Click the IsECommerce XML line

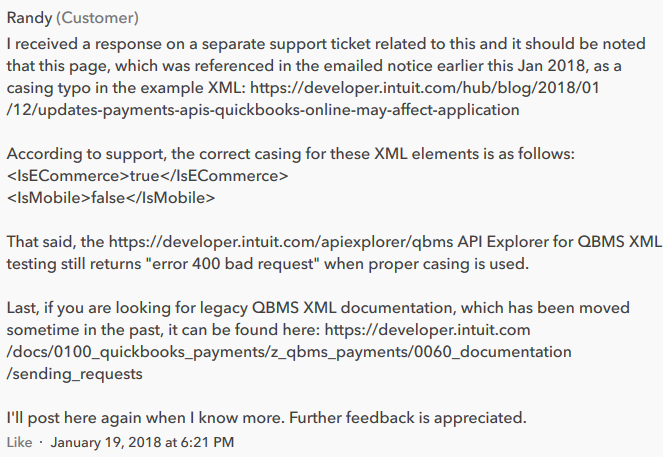(147, 176)
